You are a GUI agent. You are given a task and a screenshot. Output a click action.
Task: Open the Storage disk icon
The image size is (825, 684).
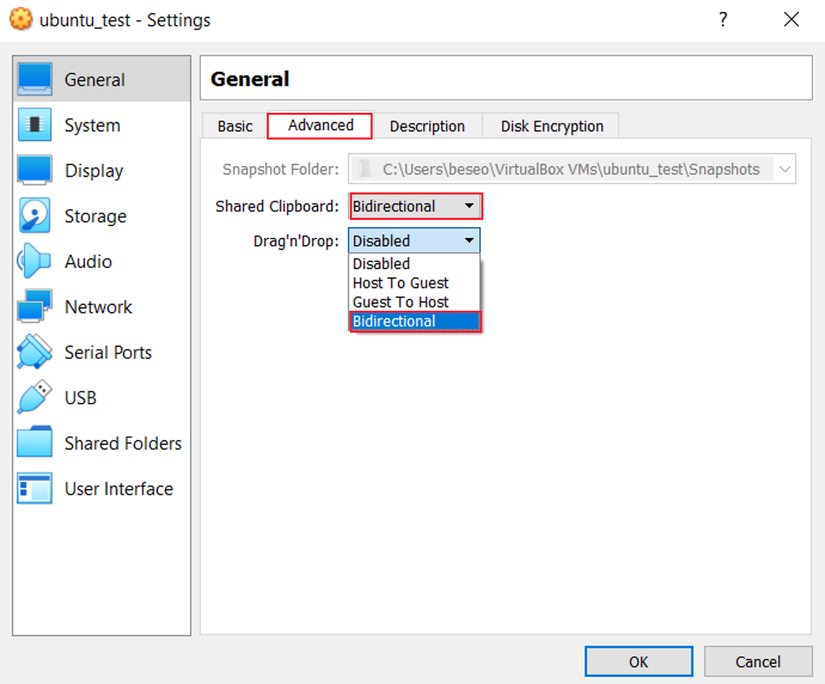pyautogui.click(x=35, y=216)
